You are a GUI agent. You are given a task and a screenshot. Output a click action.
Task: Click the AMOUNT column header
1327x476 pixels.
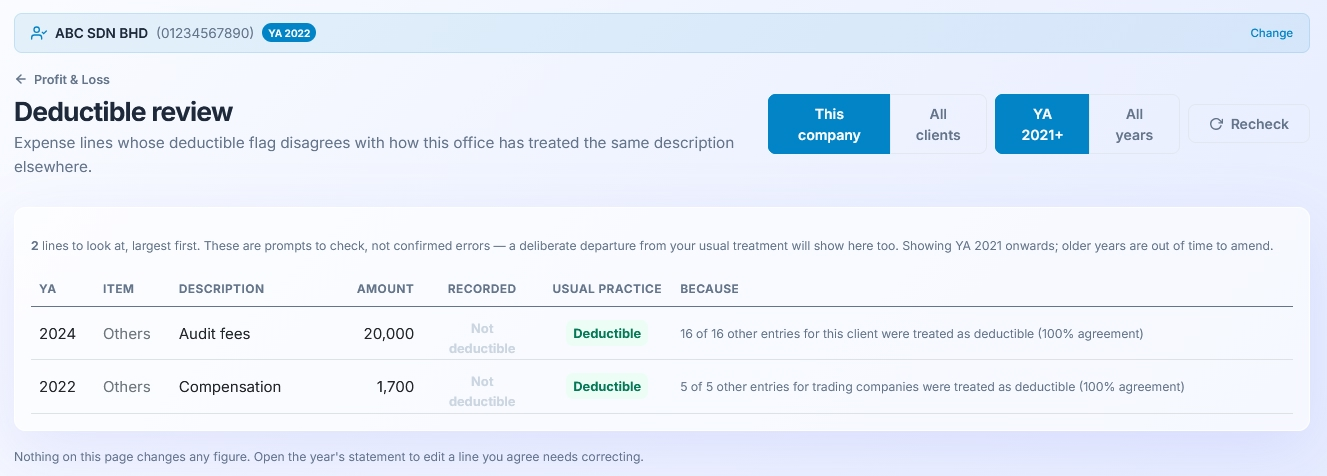(x=385, y=289)
